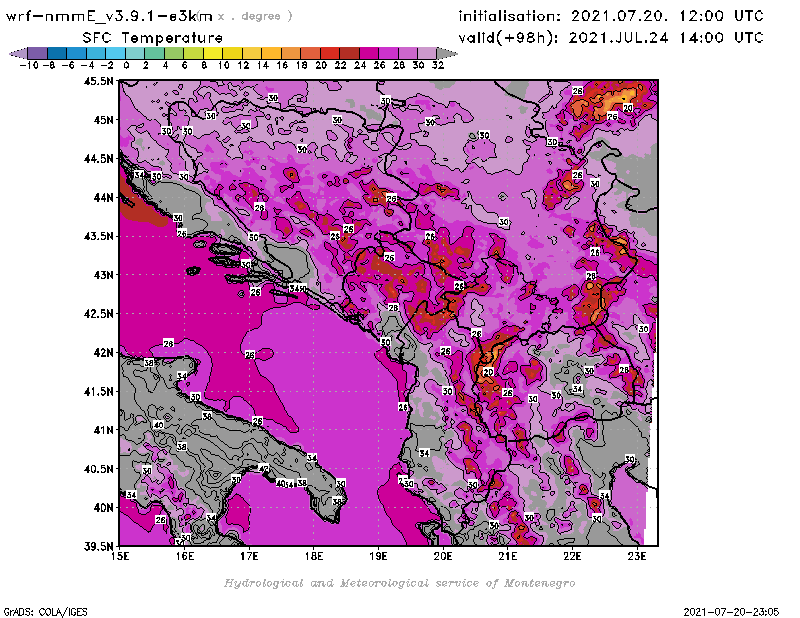
Task: Click 'Hydrological and Meteorological service of Montenegro' caption
Action: pyautogui.click(x=399, y=583)
